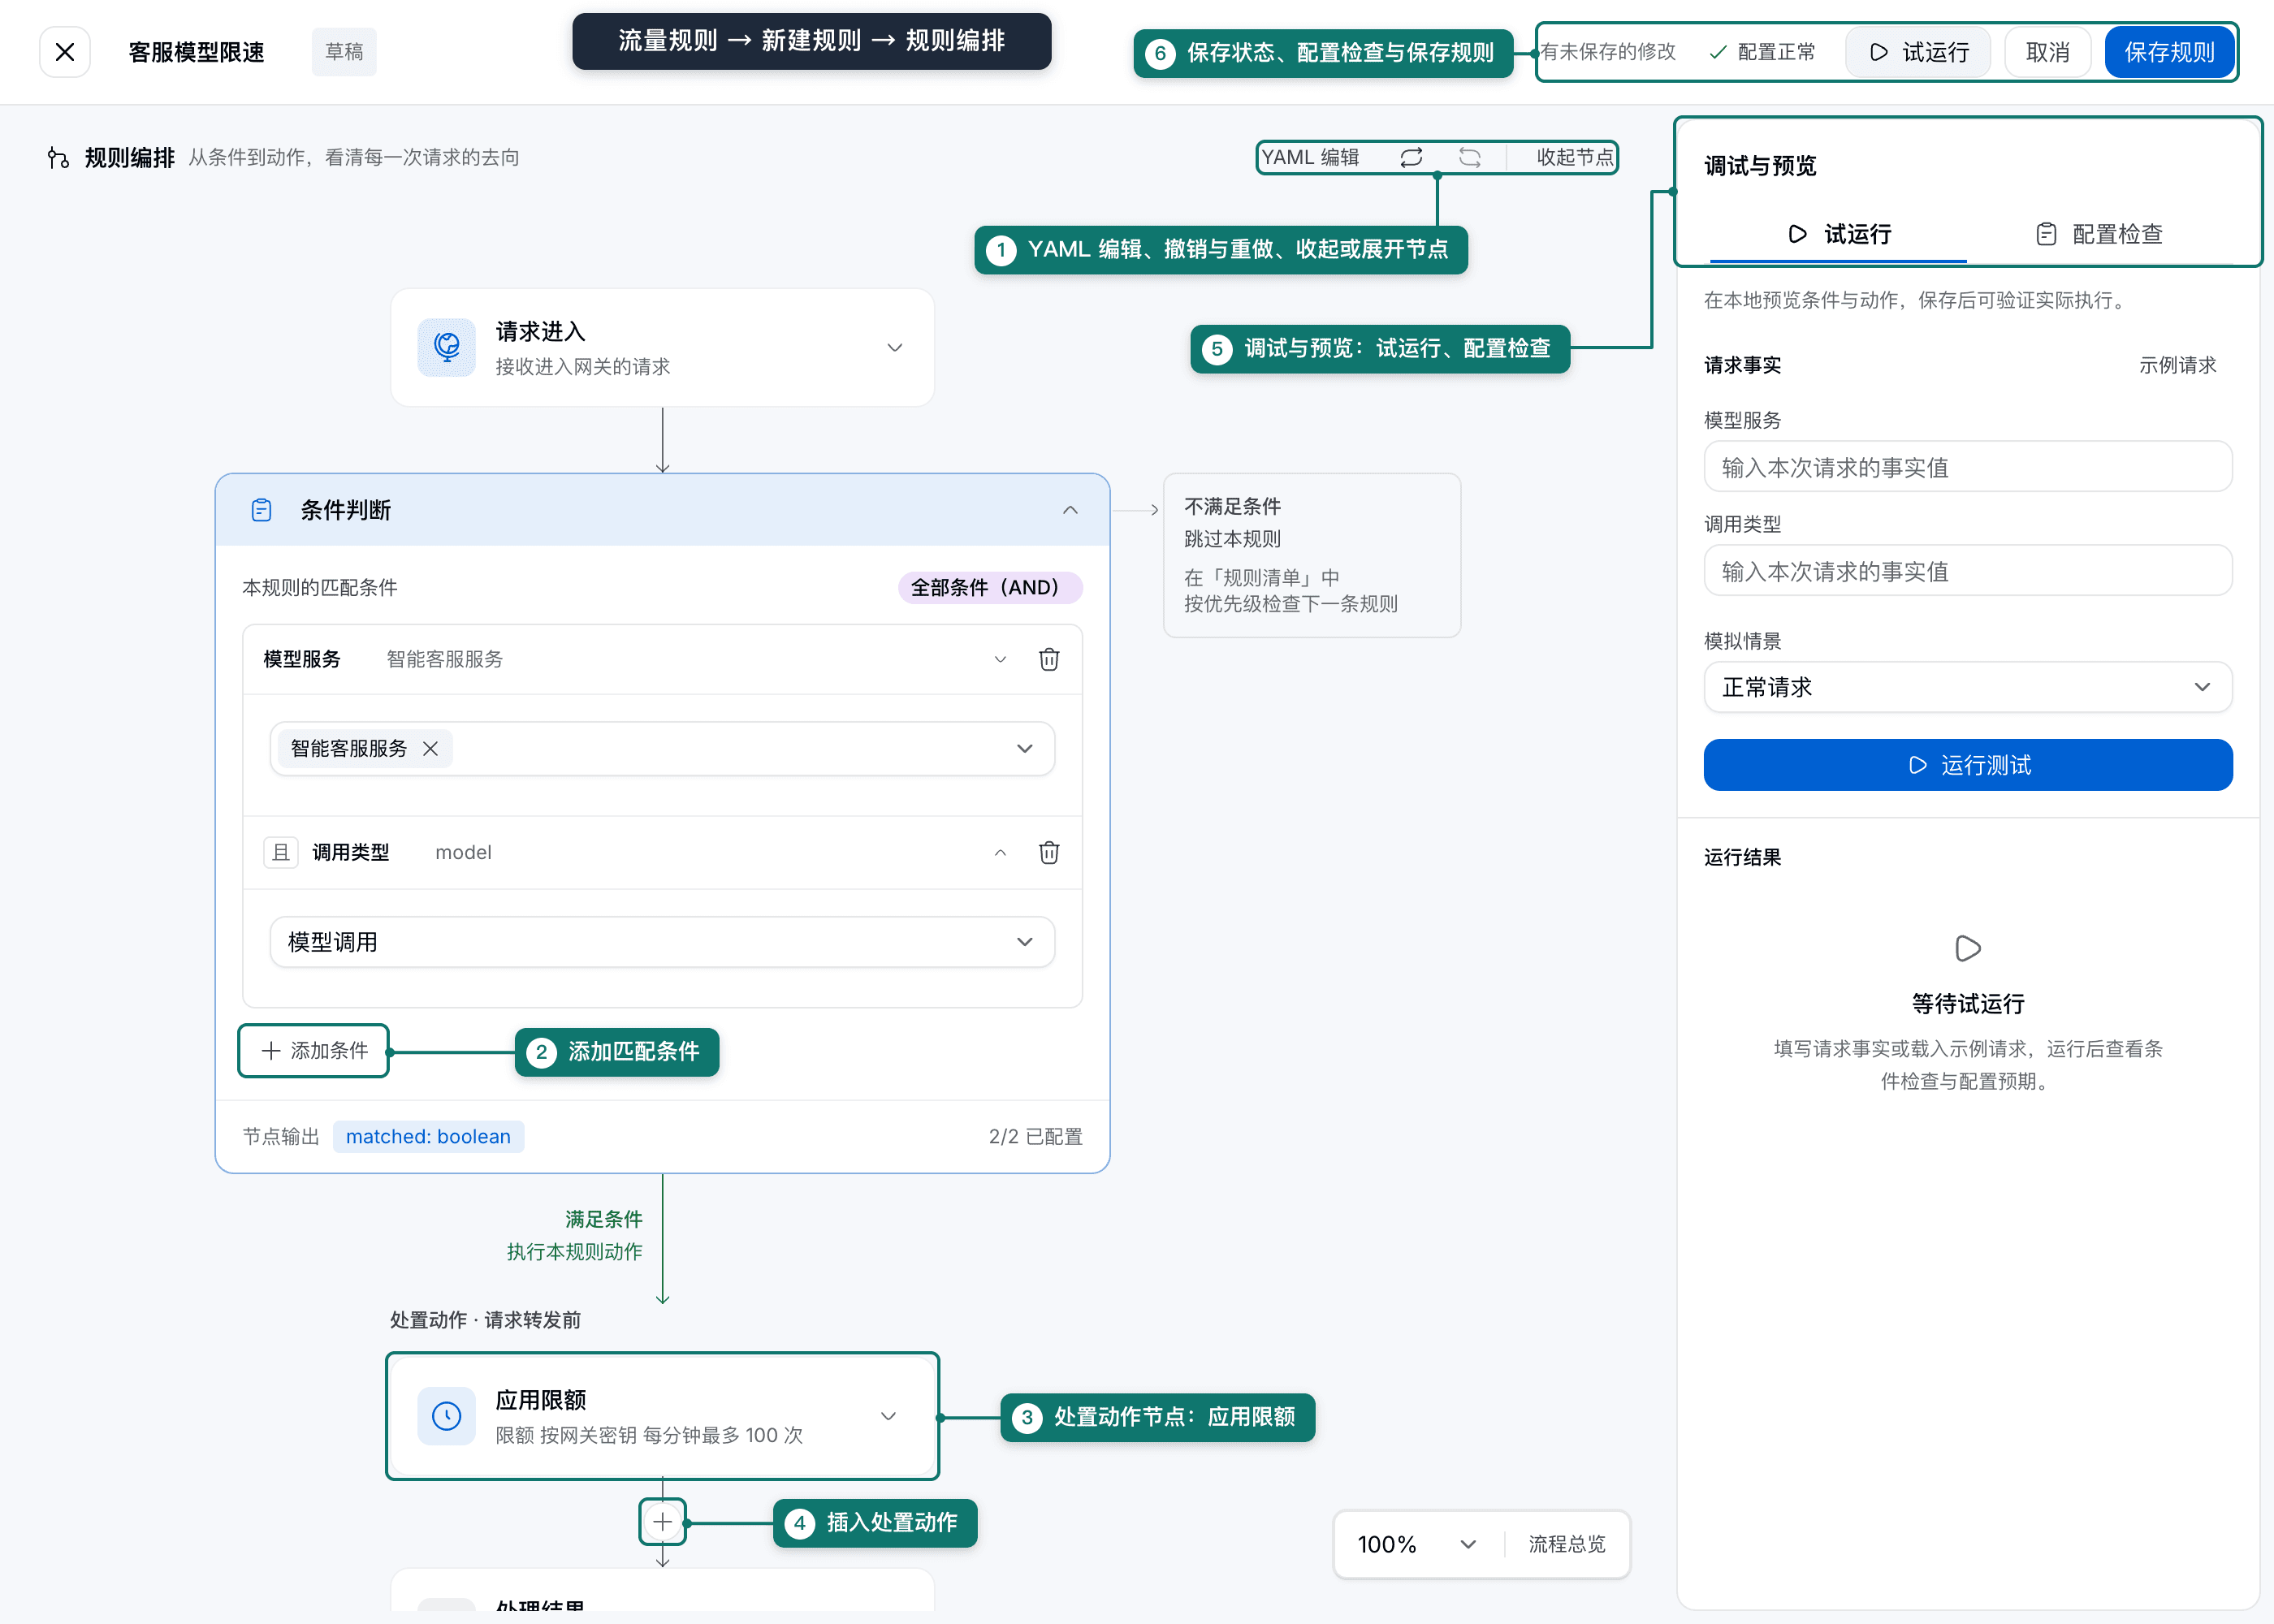Click the plus icon to insert an action

click(662, 1522)
